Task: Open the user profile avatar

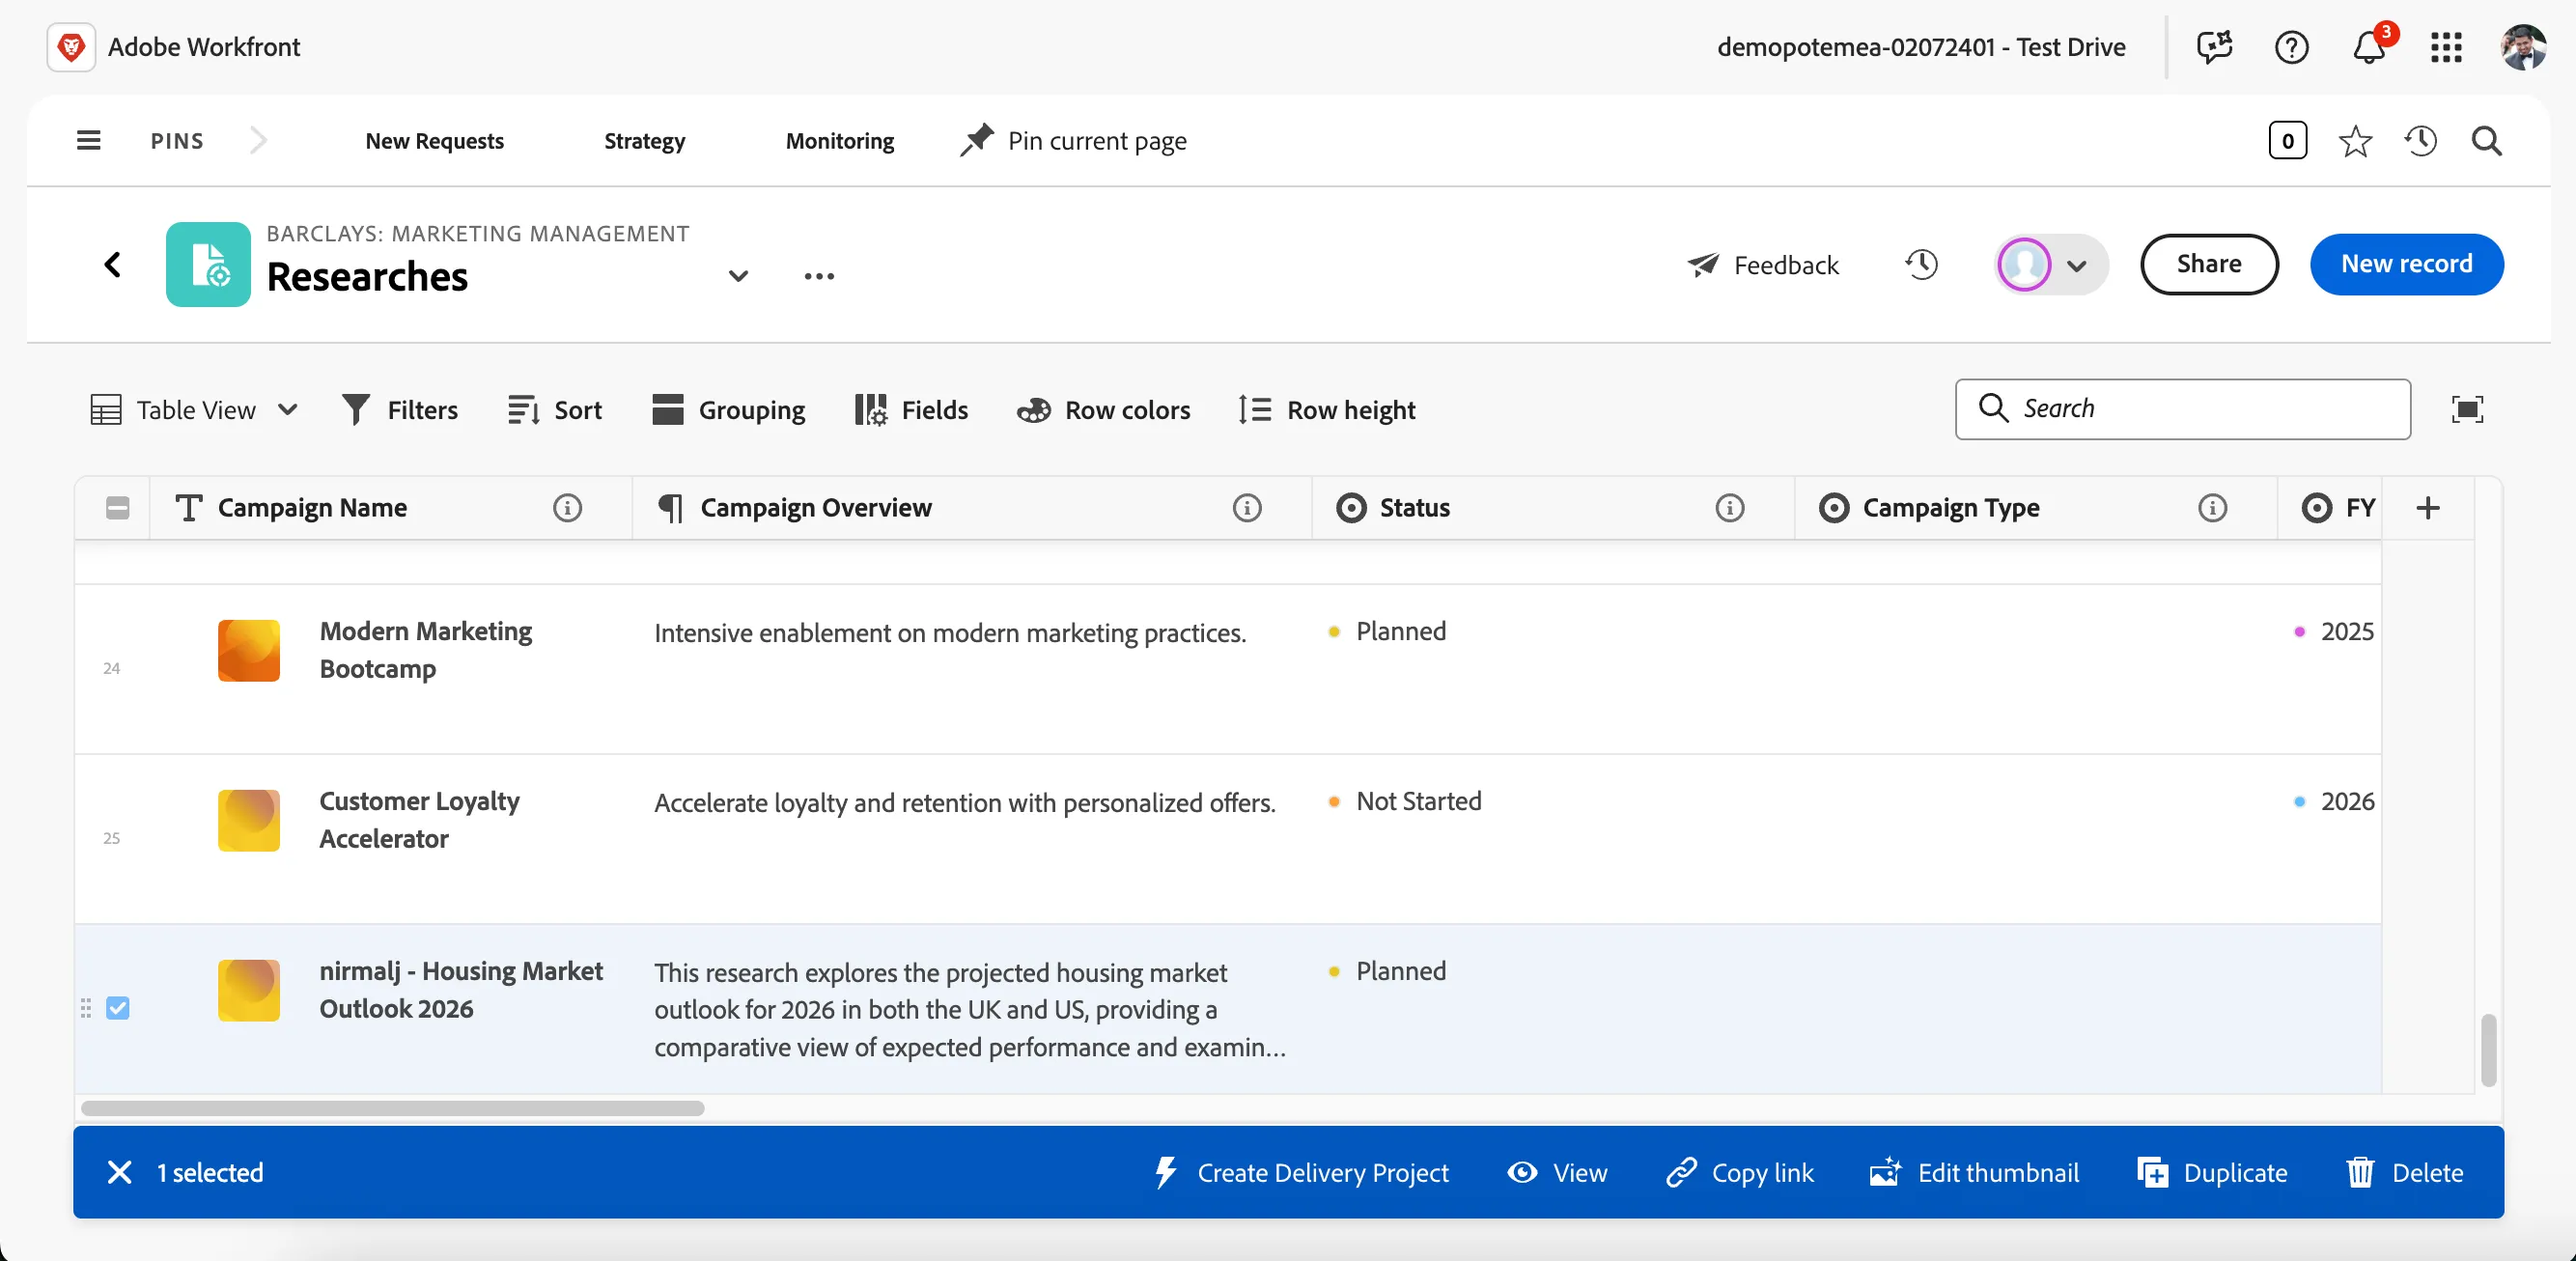Action: (2523, 47)
